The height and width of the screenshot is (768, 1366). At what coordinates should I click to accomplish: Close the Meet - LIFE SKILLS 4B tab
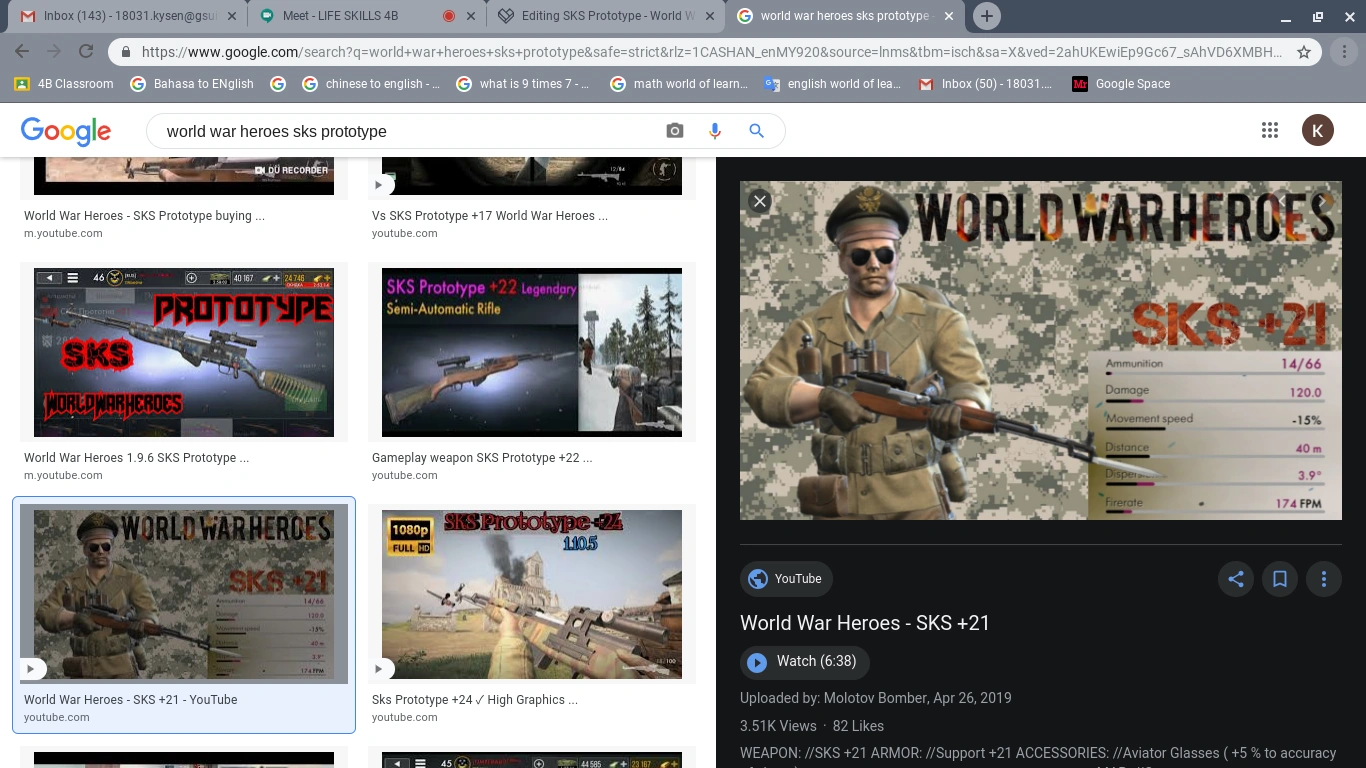471,16
